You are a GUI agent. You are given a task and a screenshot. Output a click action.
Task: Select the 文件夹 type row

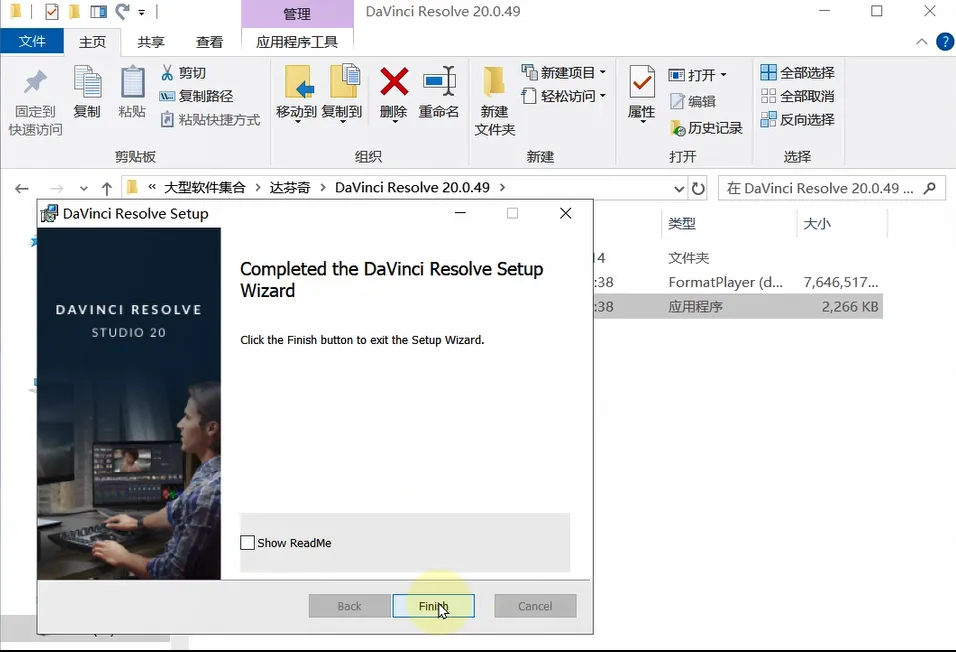coord(738,258)
